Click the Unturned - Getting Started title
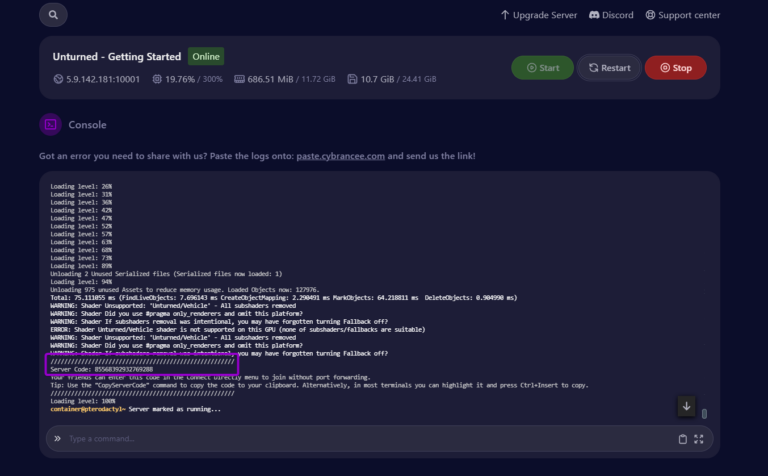Viewport: 768px width, 476px height. (117, 56)
